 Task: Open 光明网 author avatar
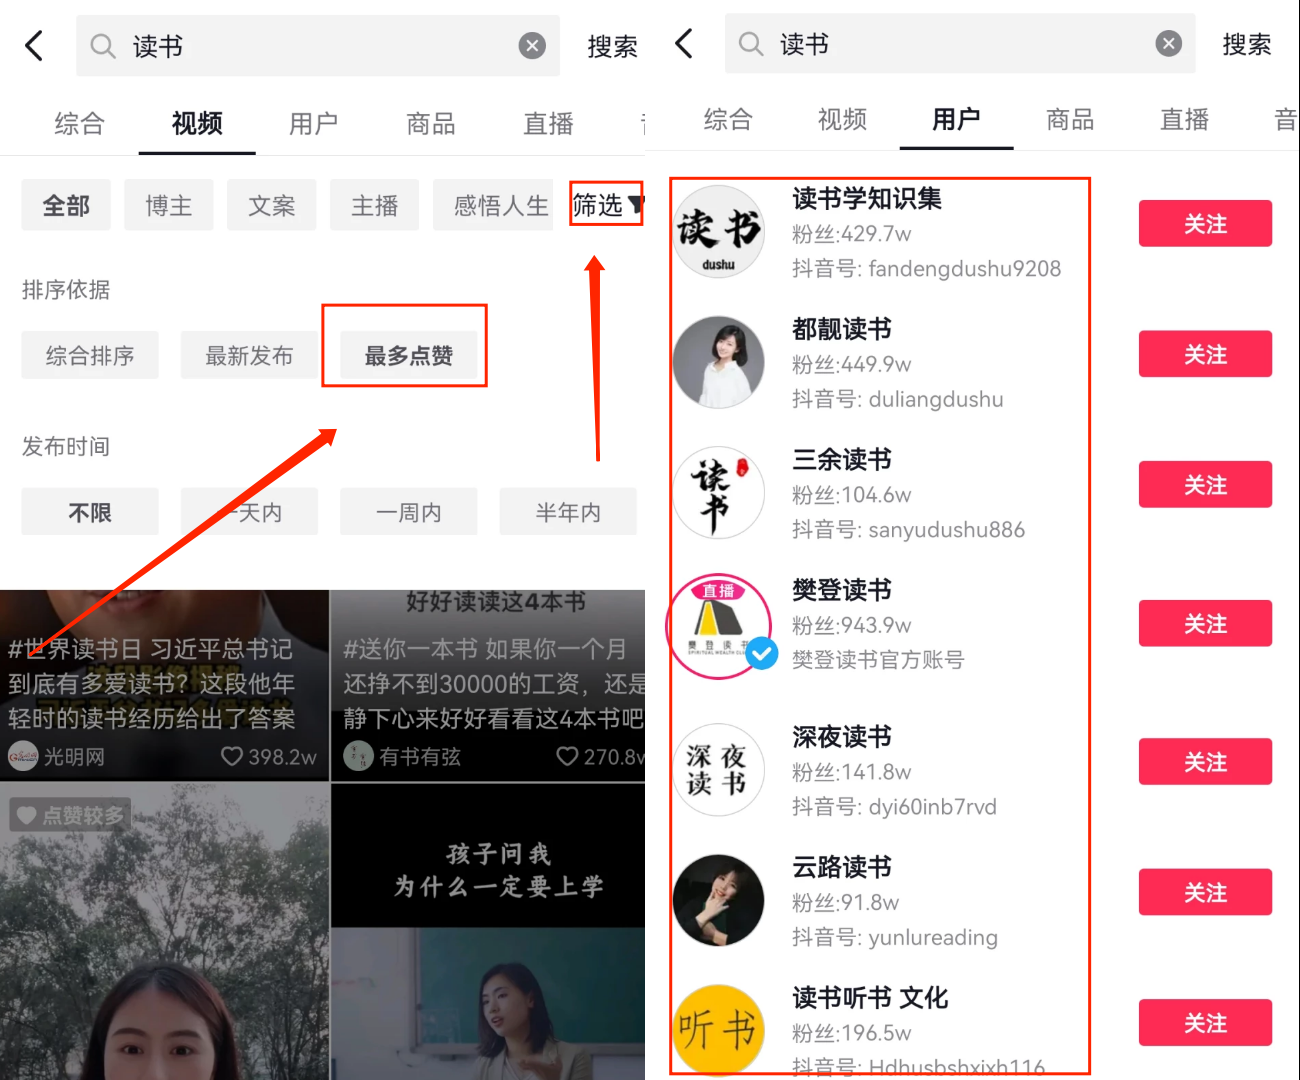(23, 756)
